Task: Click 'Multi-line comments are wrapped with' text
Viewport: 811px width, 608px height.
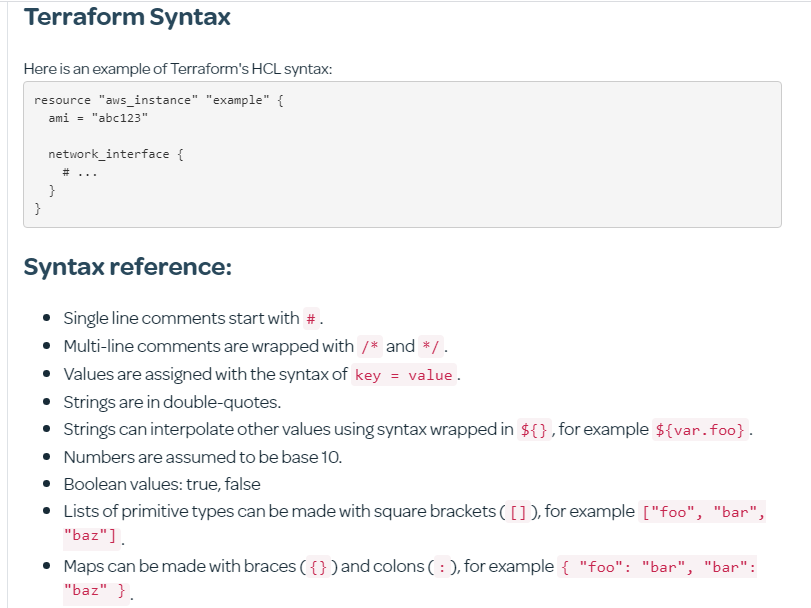Action: [x=208, y=346]
